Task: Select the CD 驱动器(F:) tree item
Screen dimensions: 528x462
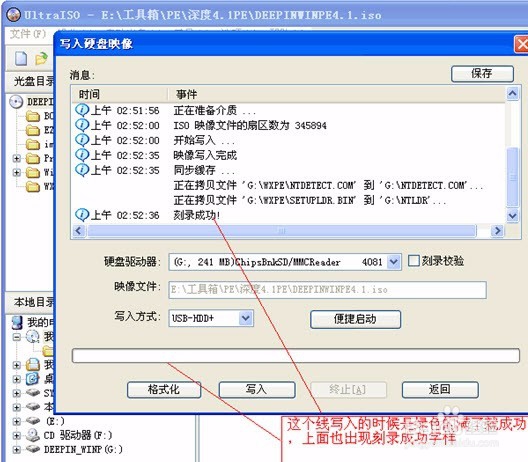Action: pyautogui.click(x=78, y=435)
